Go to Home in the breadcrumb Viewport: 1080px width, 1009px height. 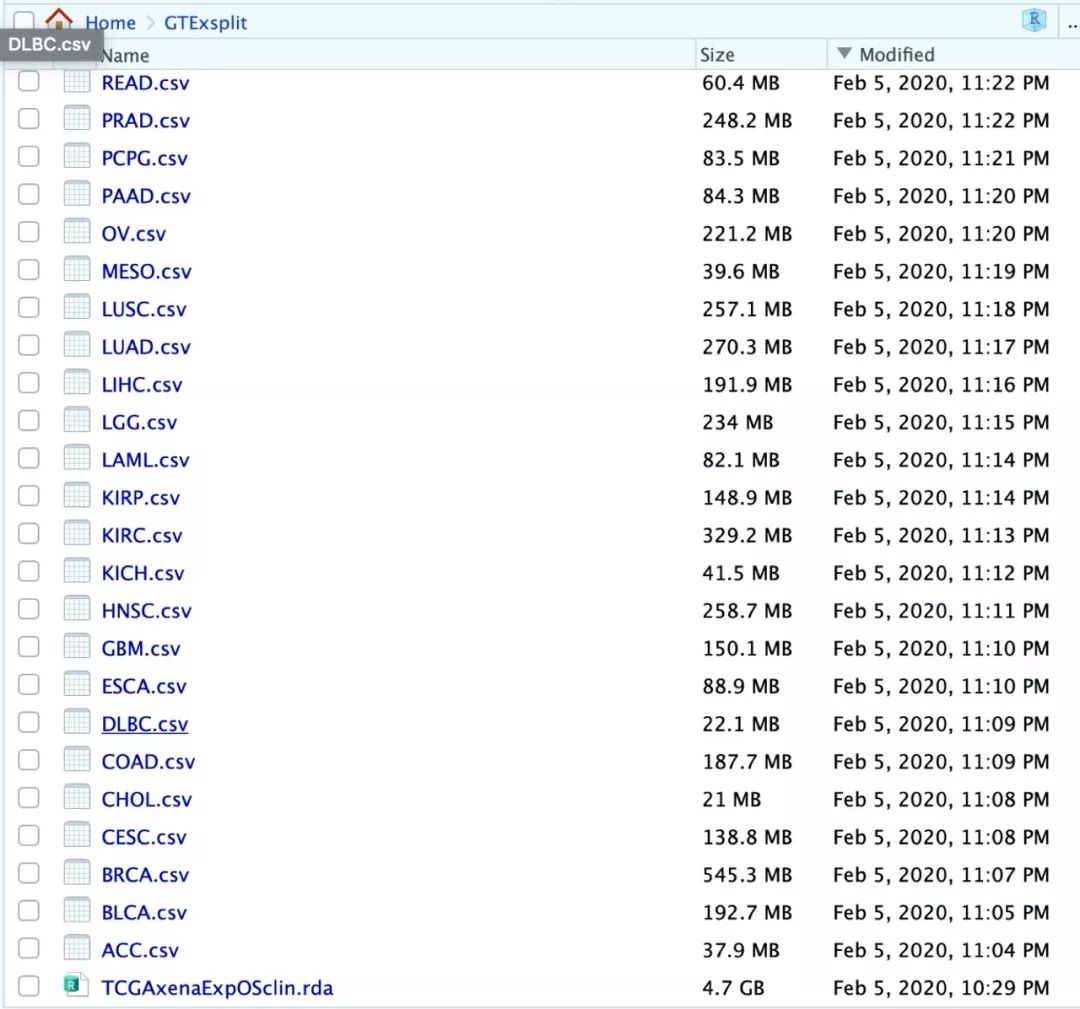coord(110,23)
